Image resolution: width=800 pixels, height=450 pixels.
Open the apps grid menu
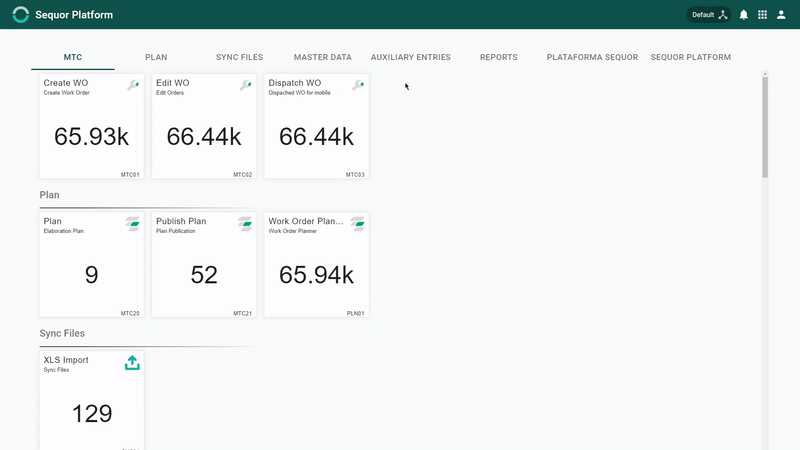(762, 15)
